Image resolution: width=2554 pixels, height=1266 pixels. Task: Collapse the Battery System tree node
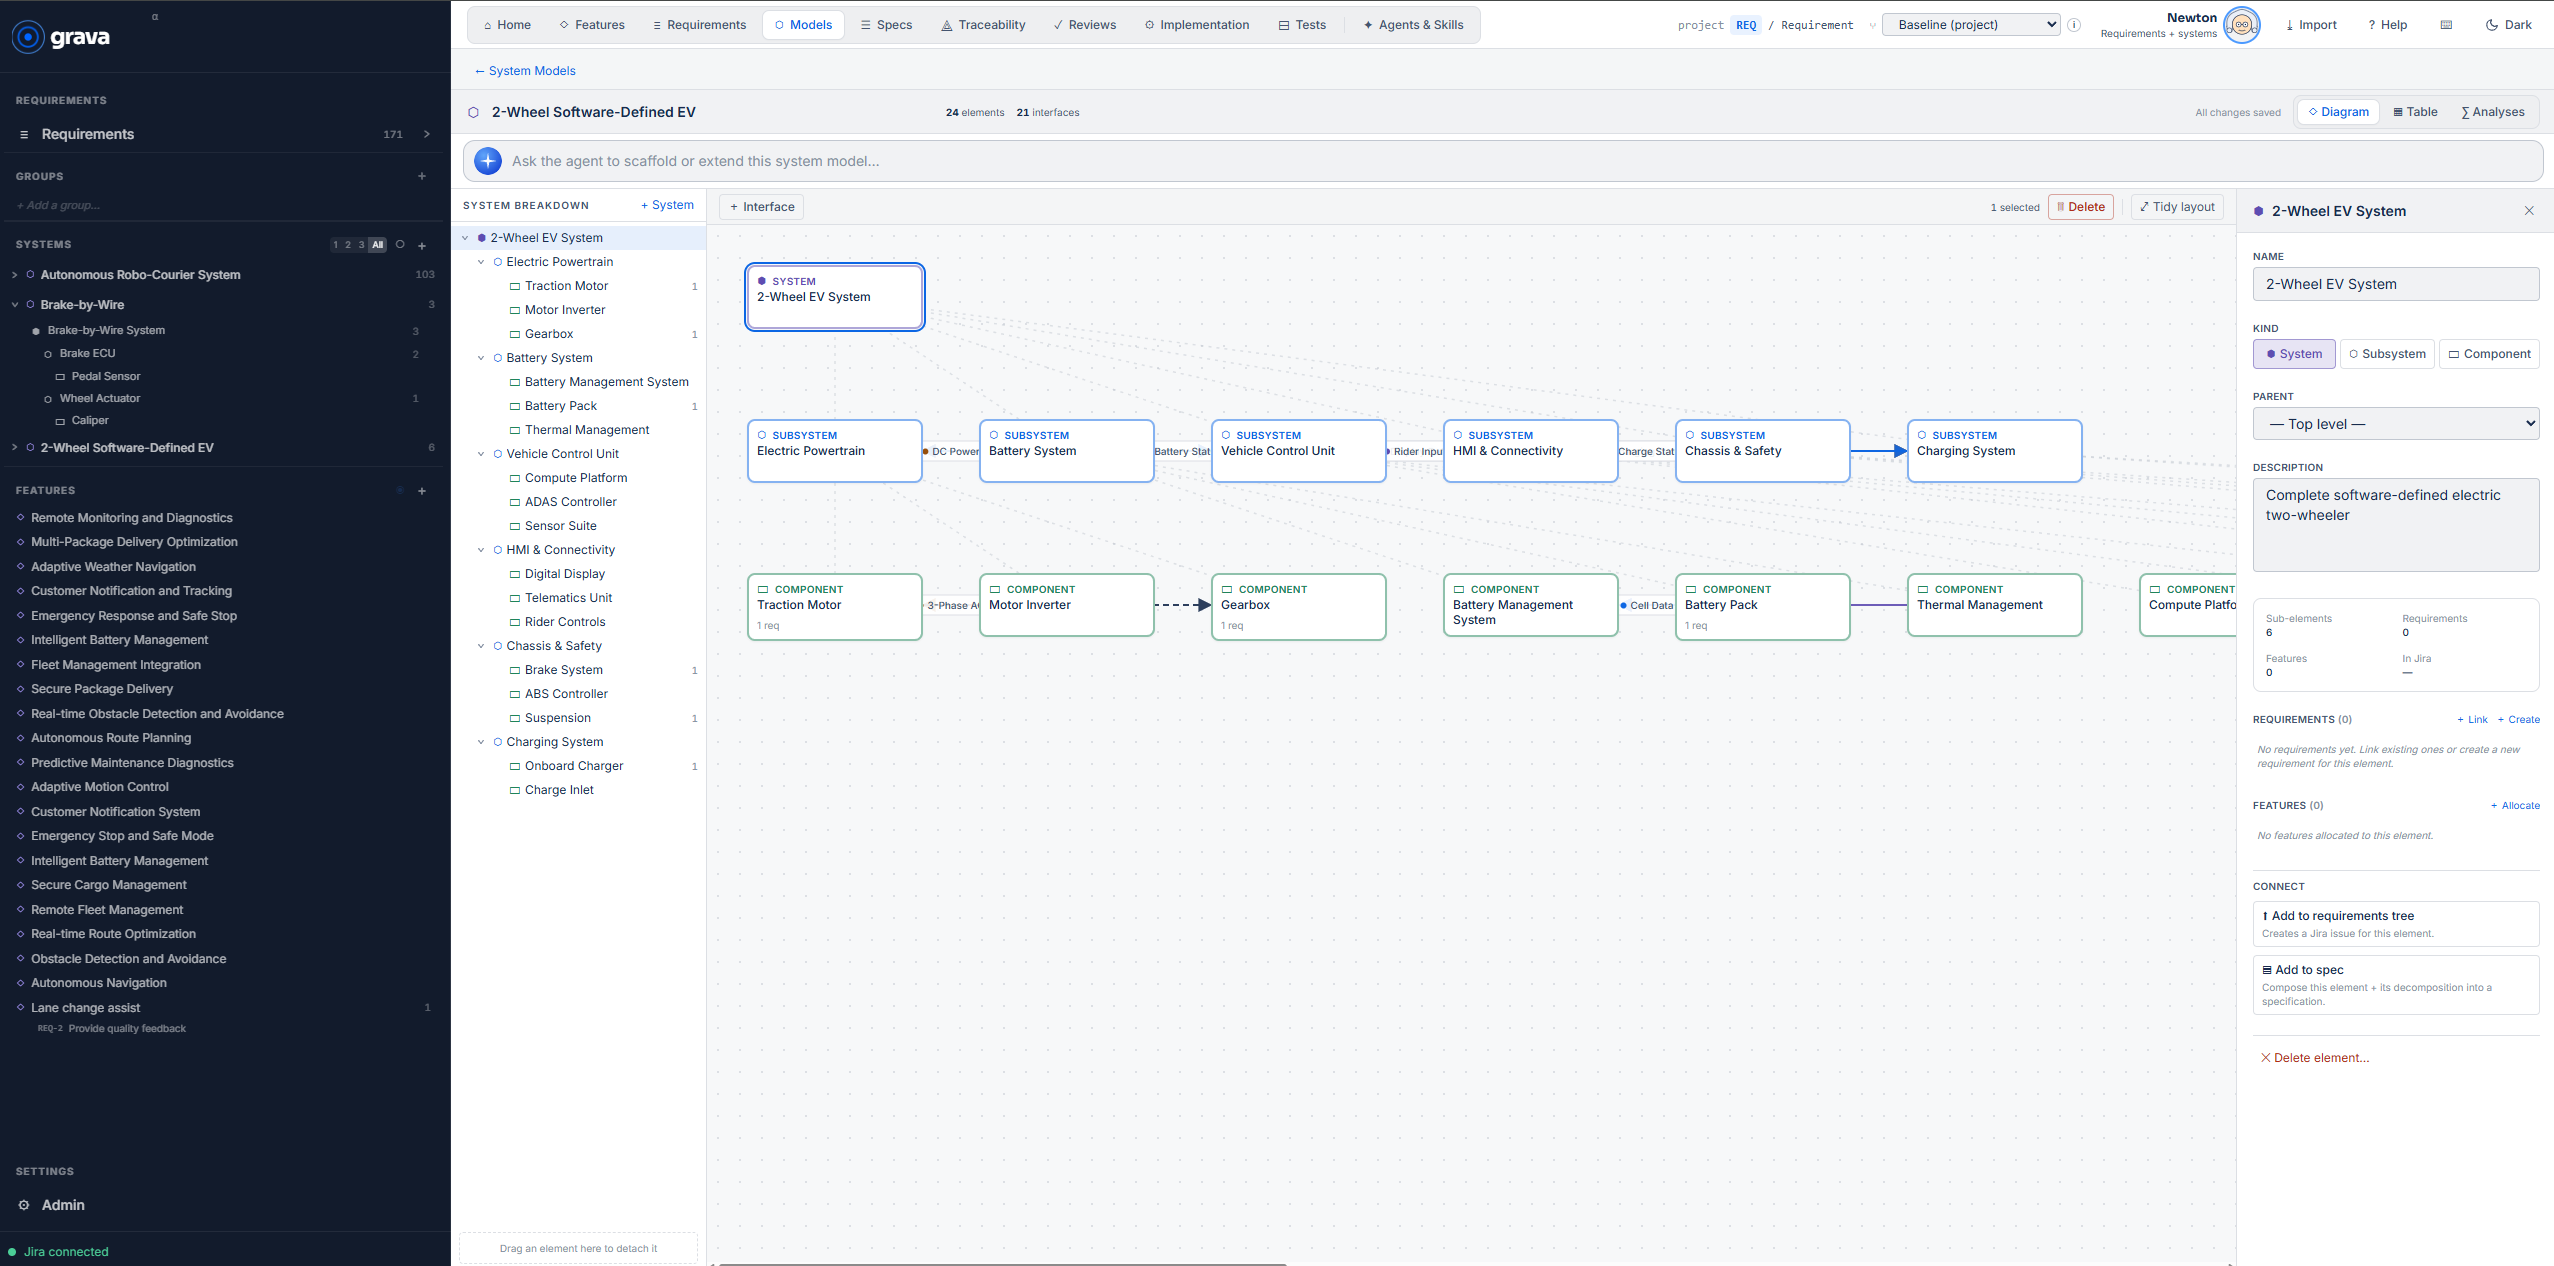point(481,358)
